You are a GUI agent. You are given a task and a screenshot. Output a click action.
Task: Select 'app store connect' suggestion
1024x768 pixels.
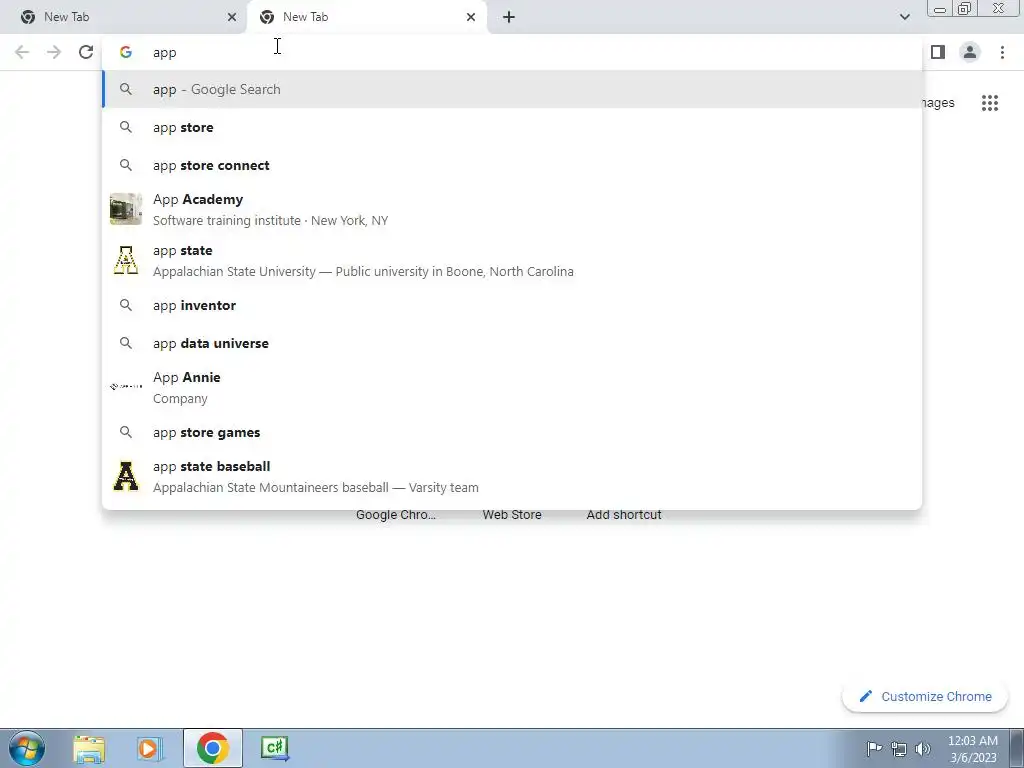[512, 165]
